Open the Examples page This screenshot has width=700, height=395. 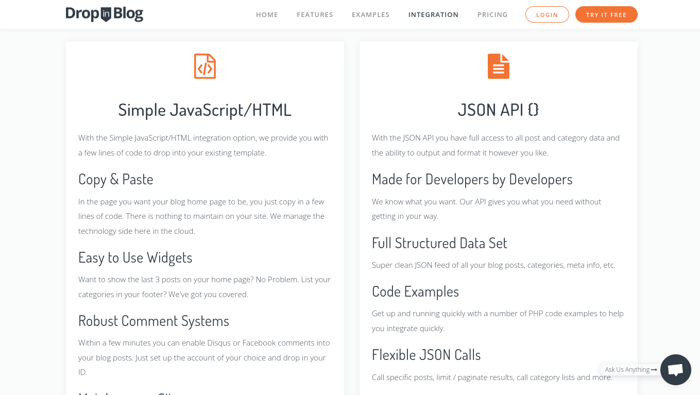click(x=371, y=15)
